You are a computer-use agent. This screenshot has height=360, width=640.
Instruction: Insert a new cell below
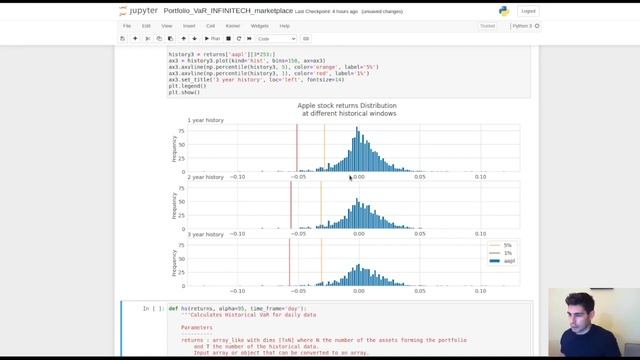pos(135,38)
